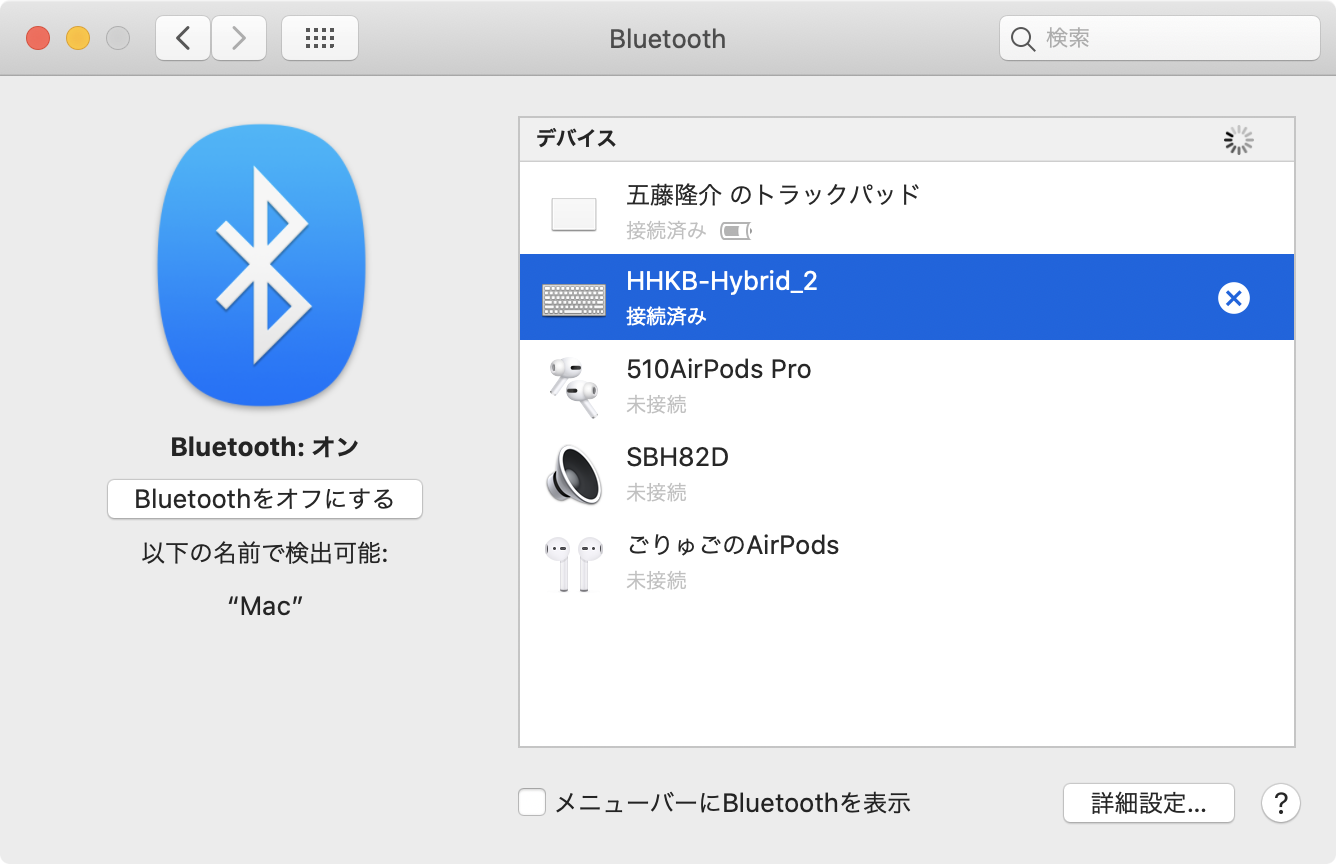This screenshot has width=1336, height=864.
Task: Select ごりゅごのAirPods in the list
Action: 732,546
